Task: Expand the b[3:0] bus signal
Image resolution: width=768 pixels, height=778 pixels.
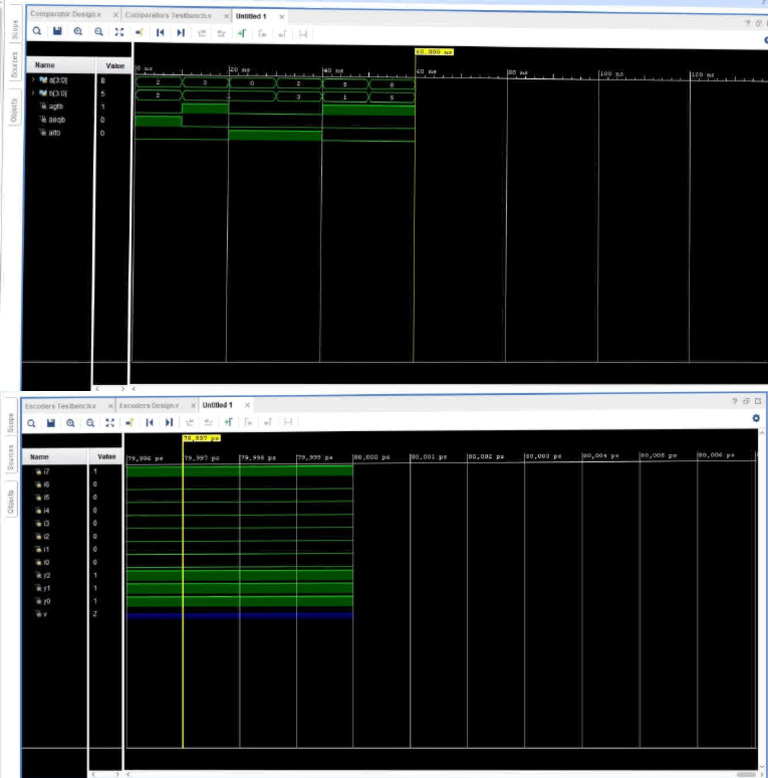Action: pyautogui.click(x=34, y=93)
